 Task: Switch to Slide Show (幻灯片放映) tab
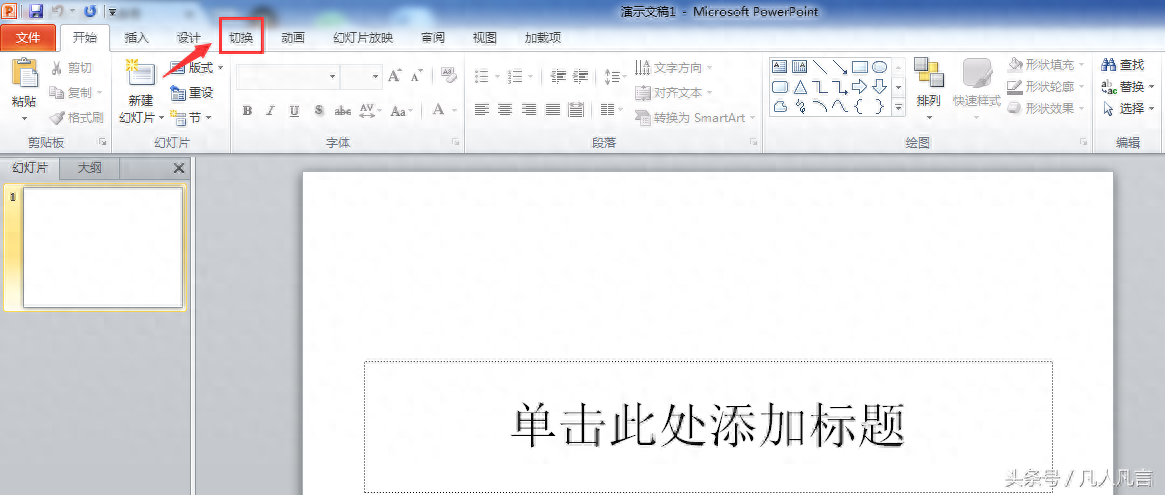(363, 38)
